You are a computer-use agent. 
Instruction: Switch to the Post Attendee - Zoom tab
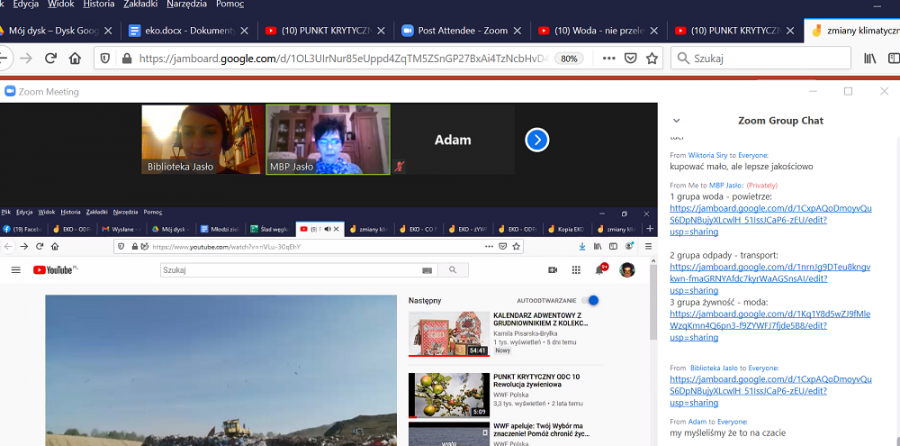[x=462, y=31]
